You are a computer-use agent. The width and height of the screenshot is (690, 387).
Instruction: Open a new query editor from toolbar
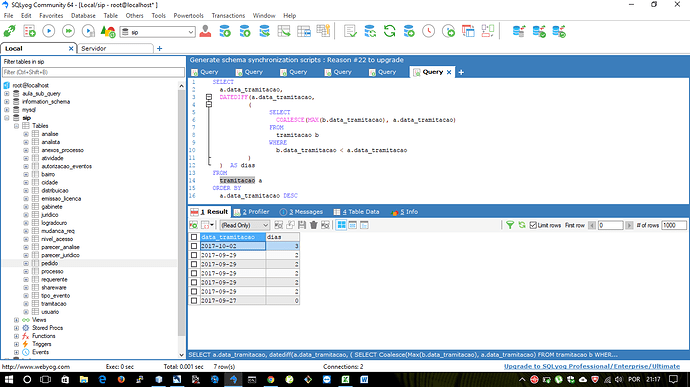click(x=29, y=31)
